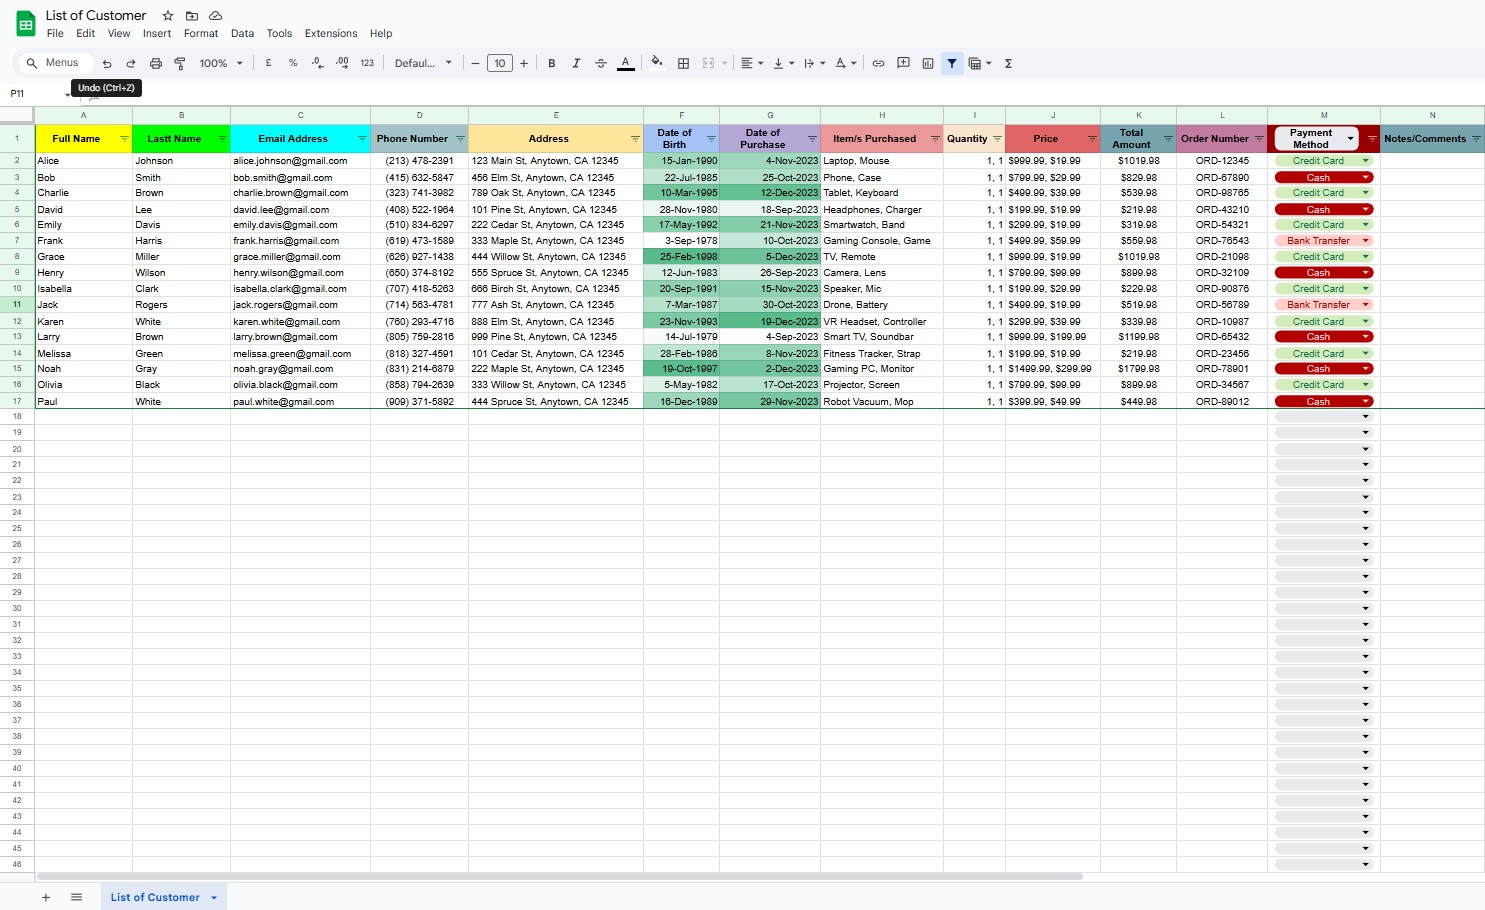This screenshot has width=1485, height=910.
Task: Open the Tools menu
Action: (x=279, y=33)
